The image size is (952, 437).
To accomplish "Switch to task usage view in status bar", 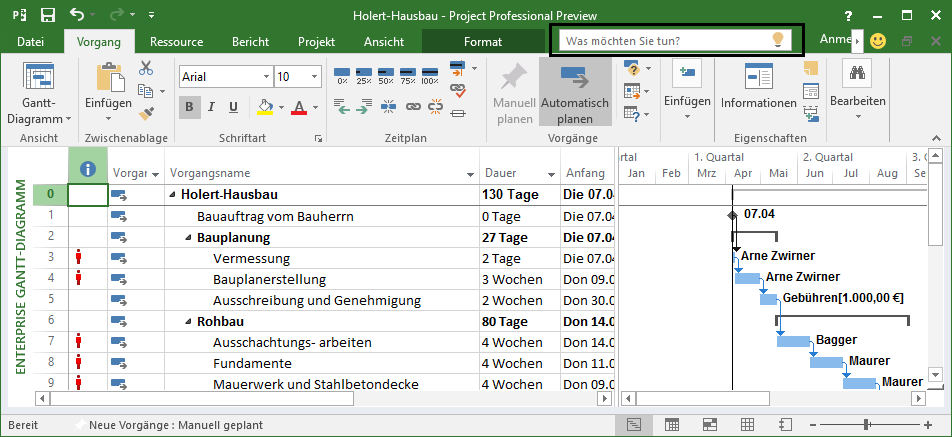I will (x=672, y=425).
